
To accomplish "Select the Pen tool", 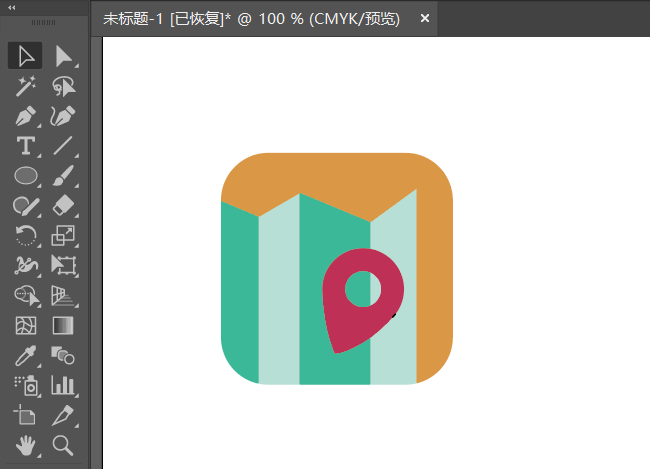I will [x=25, y=116].
